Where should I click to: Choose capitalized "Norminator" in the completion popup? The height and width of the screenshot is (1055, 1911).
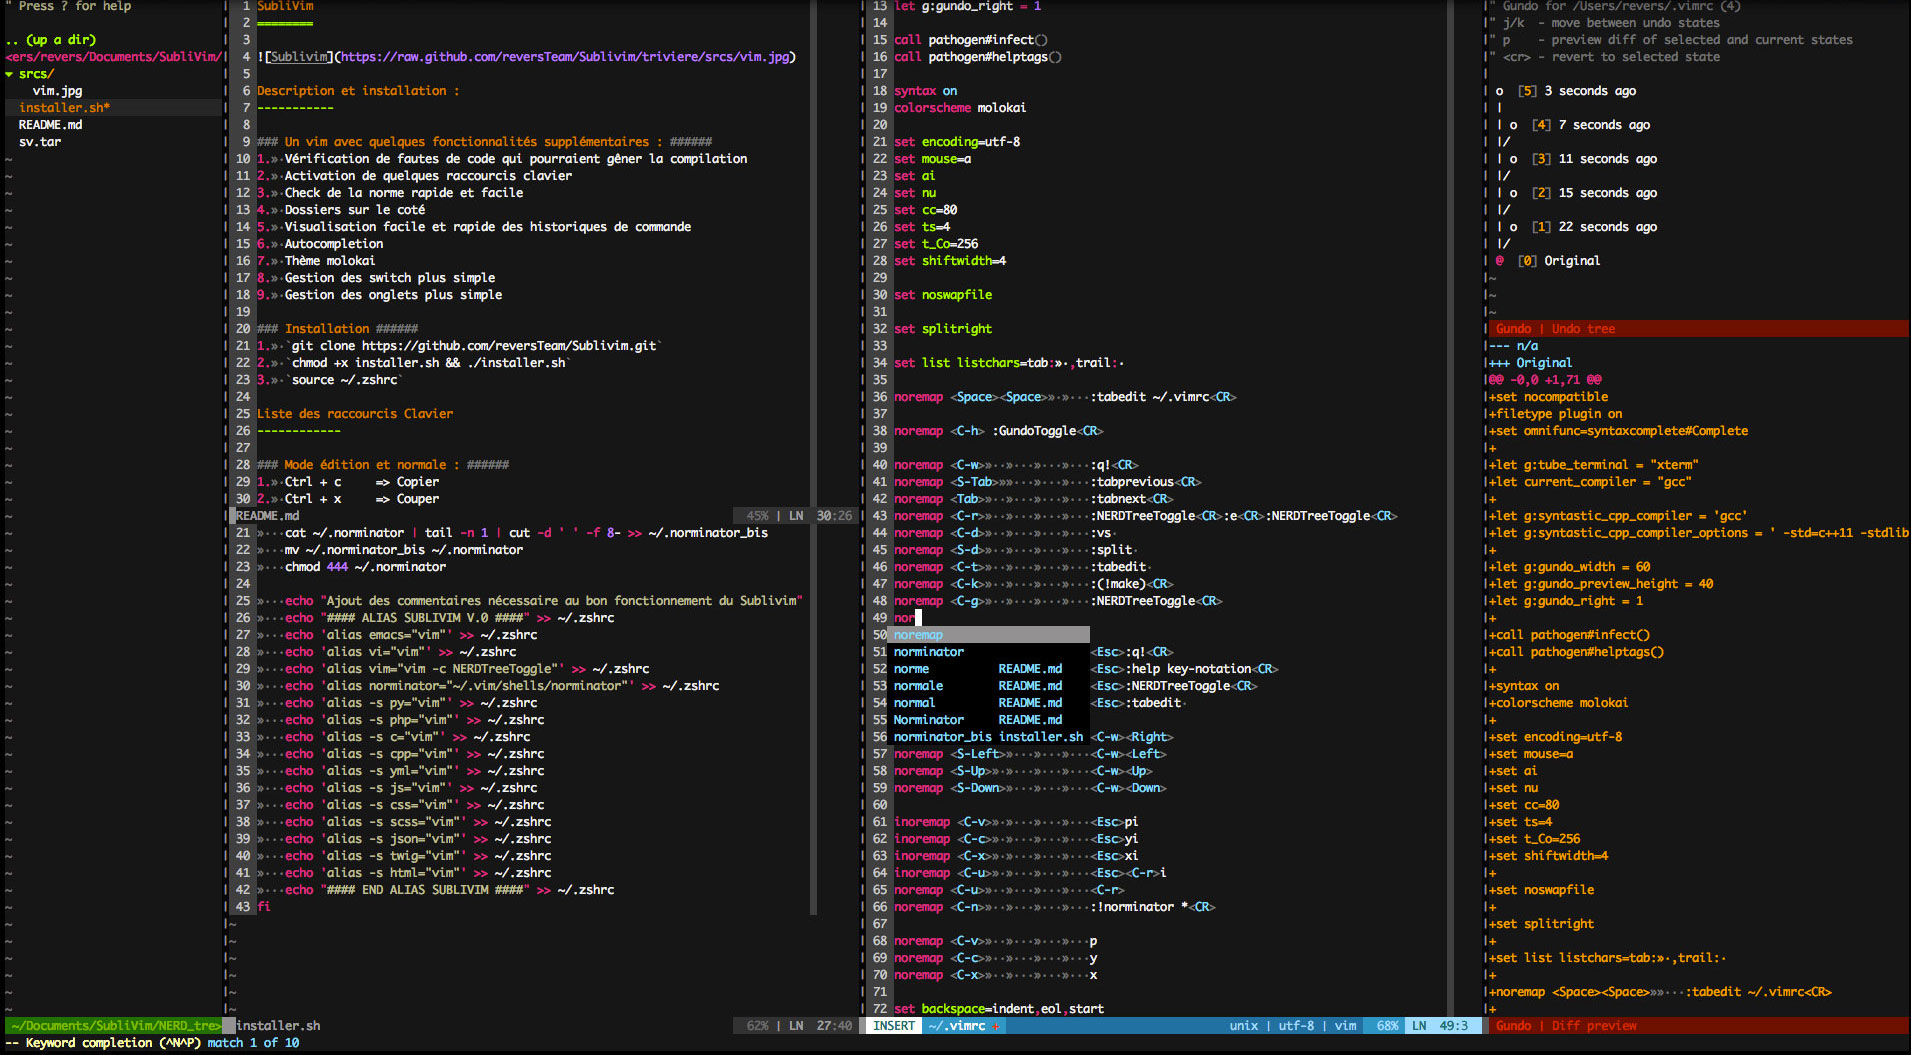(990, 720)
